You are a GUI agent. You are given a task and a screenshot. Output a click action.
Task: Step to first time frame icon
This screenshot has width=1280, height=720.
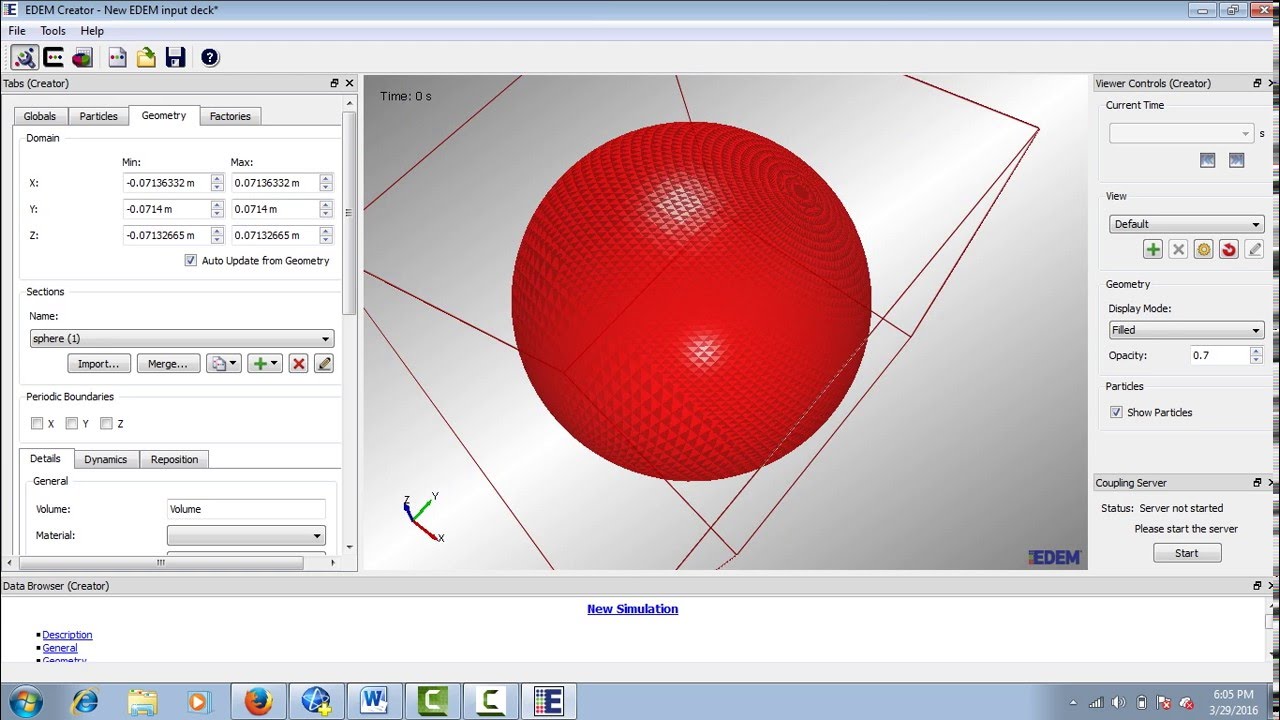[1207, 160]
